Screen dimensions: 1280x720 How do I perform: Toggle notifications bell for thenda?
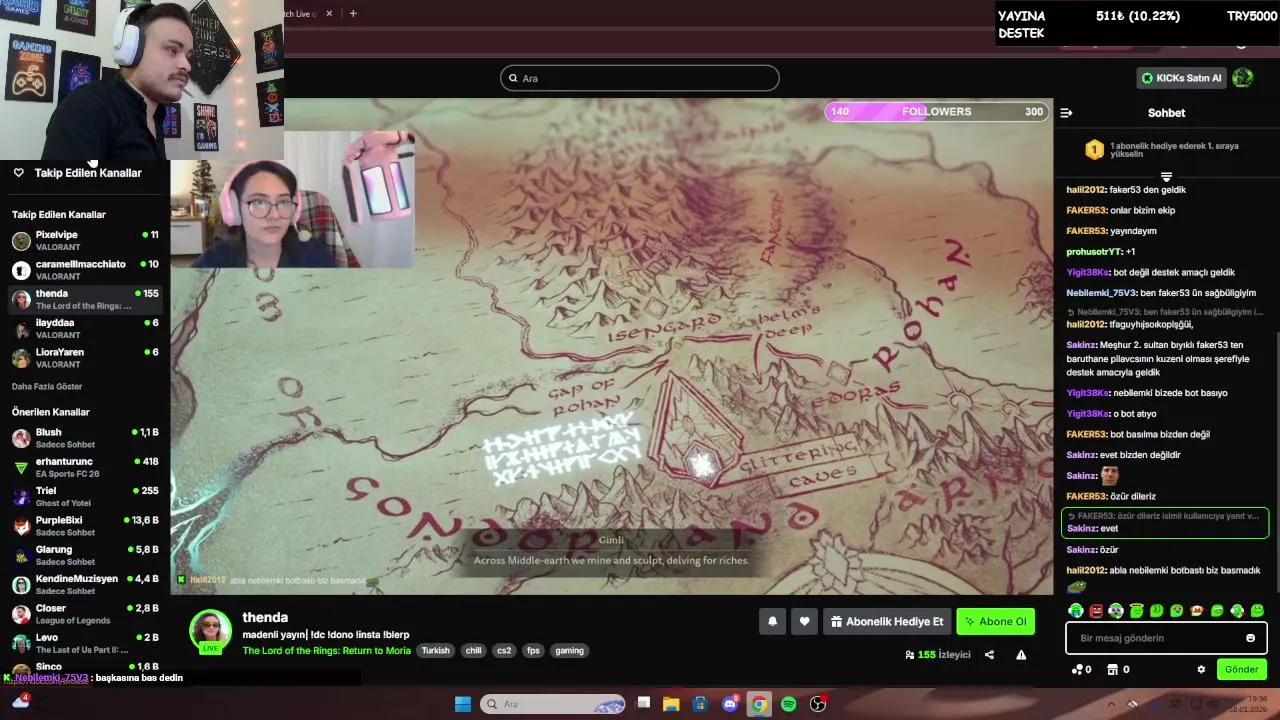point(772,622)
